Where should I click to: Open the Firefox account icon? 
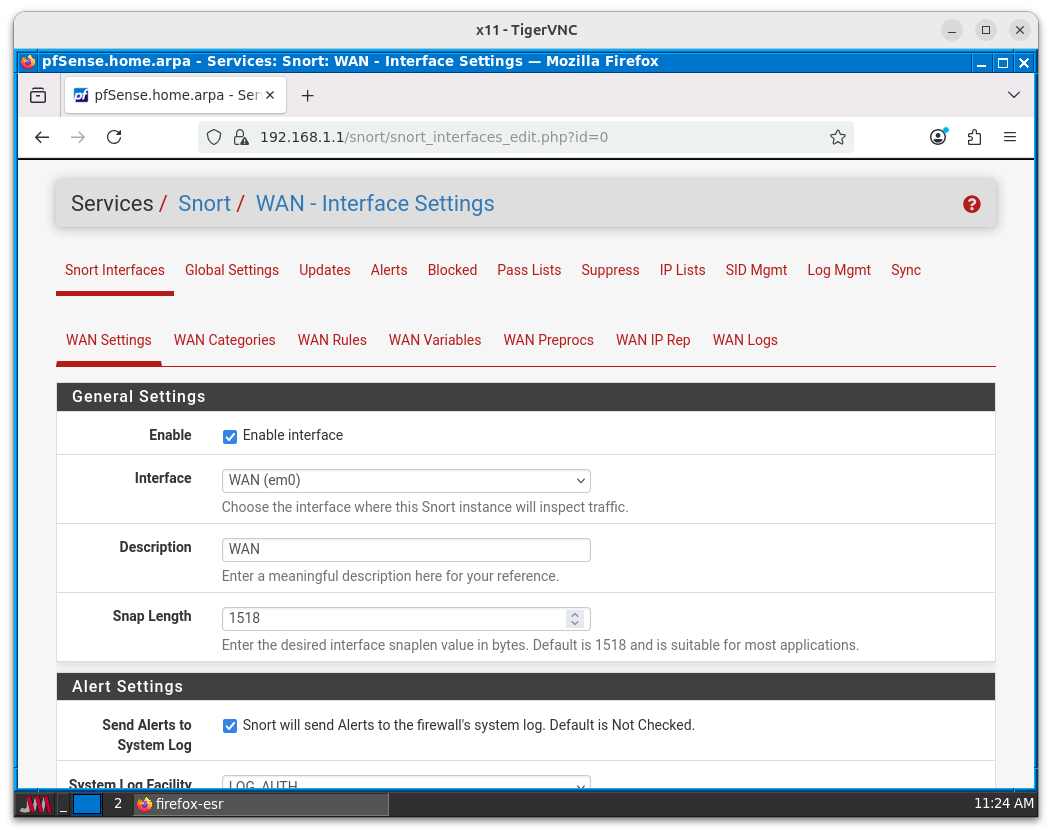pyautogui.click(x=938, y=138)
